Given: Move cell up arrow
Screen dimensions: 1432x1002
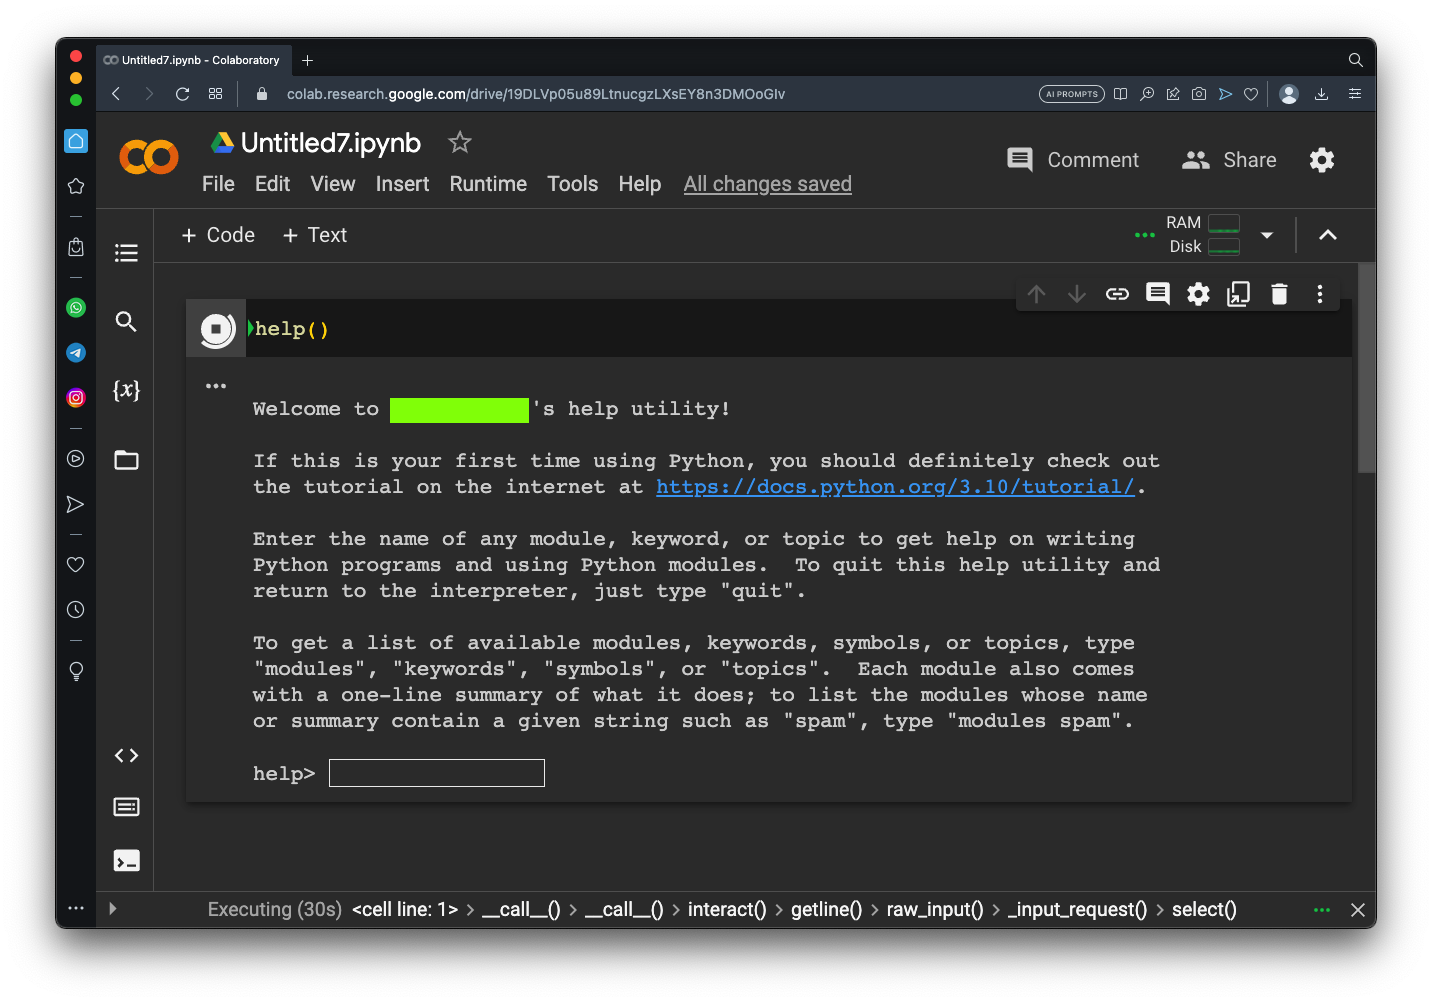Looking at the screenshot, I should click(1037, 294).
